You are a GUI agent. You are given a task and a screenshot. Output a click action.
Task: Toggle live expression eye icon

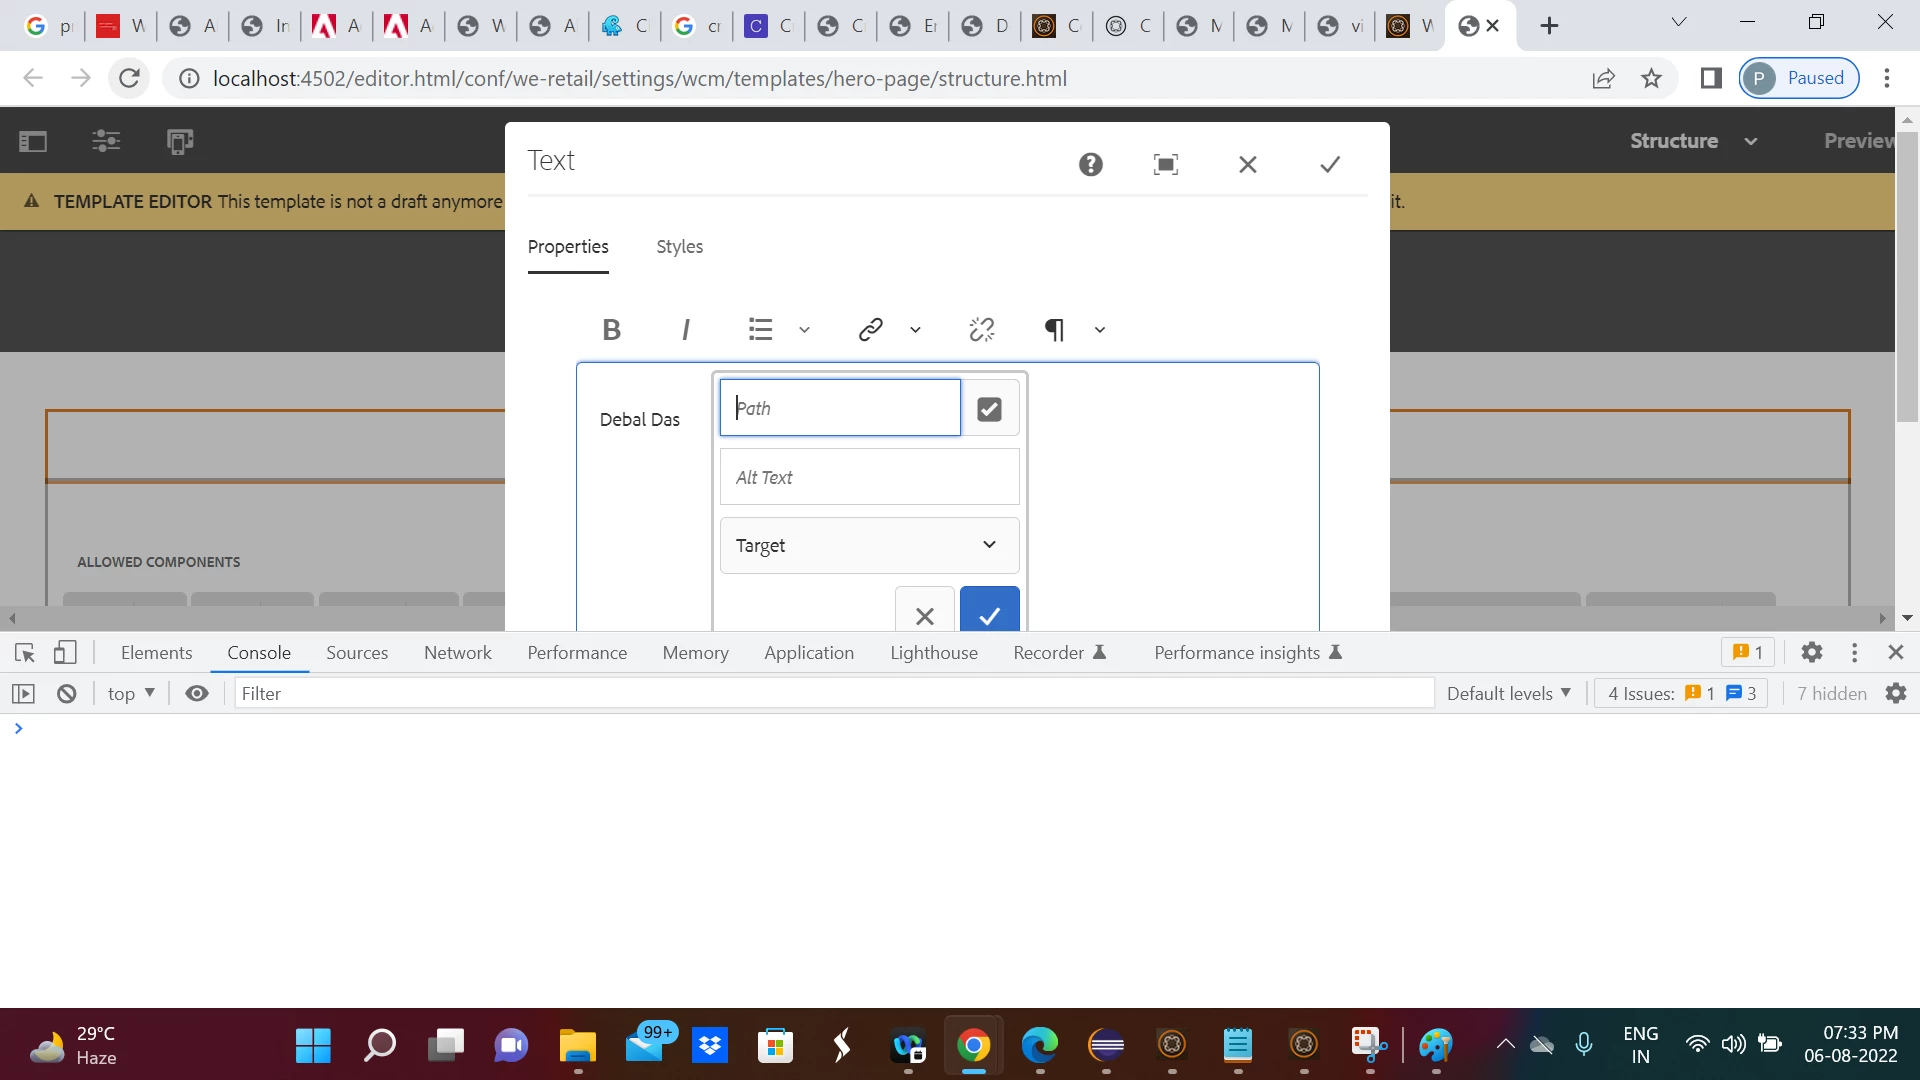(197, 693)
